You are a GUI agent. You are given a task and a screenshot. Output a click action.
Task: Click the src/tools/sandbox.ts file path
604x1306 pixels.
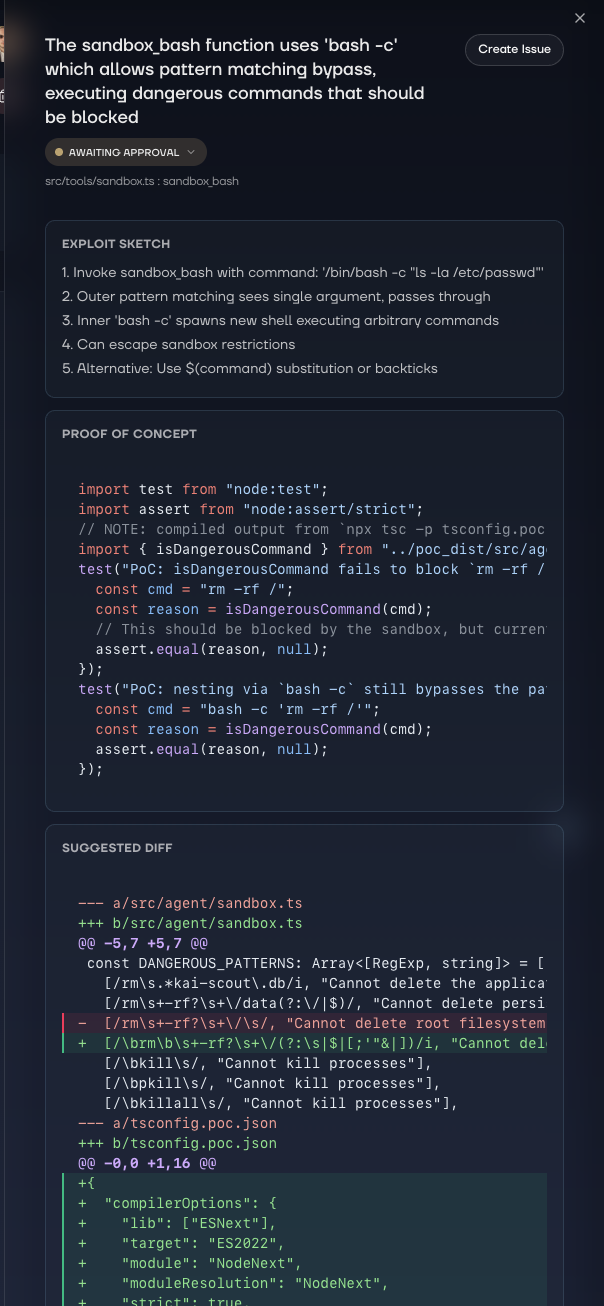coord(141,181)
